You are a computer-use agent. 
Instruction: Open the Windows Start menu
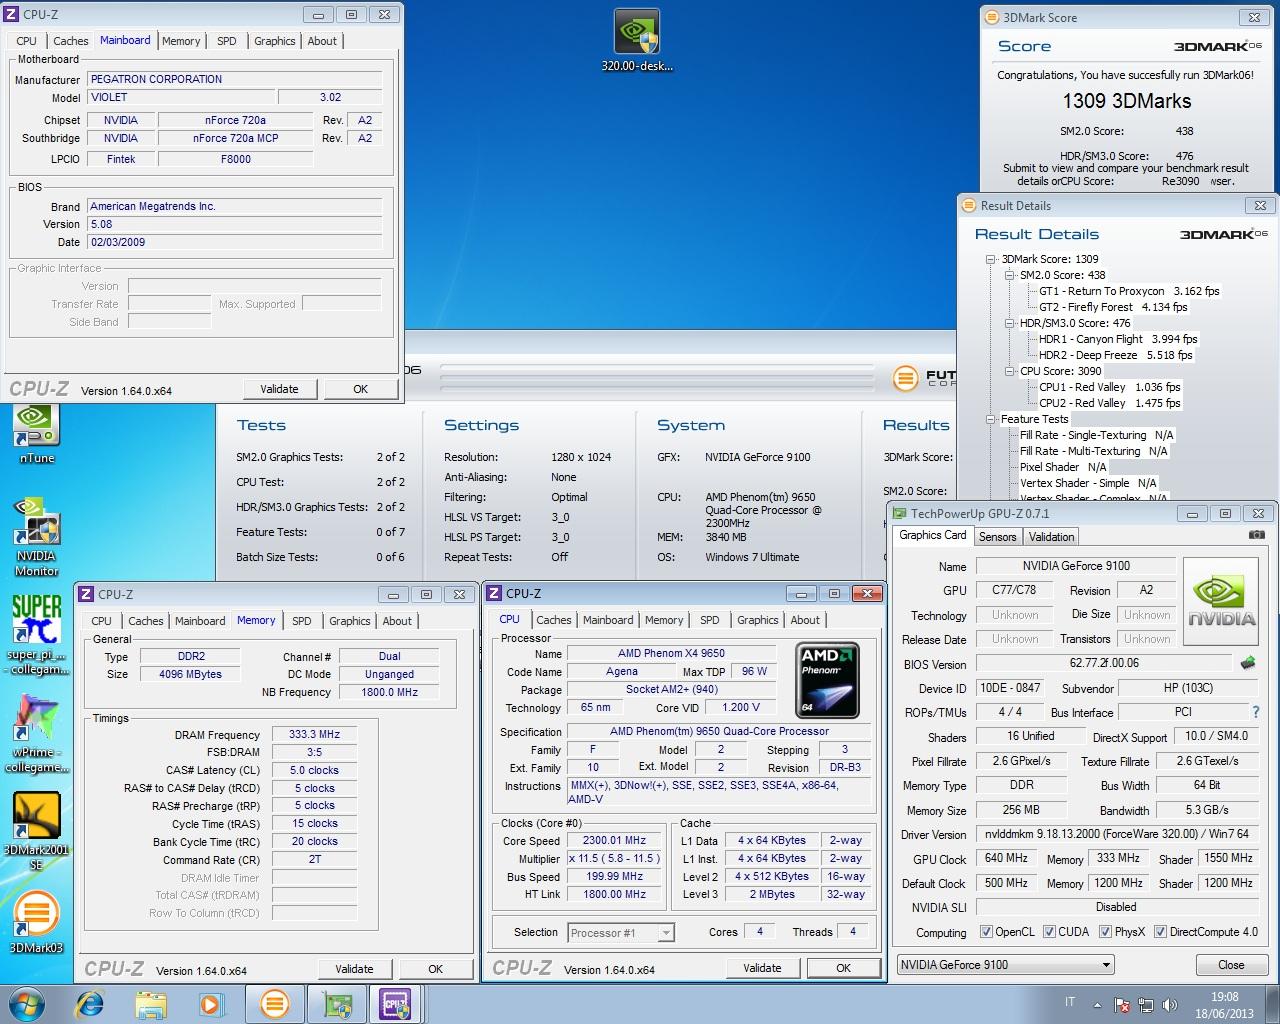tap(27, 1004)
